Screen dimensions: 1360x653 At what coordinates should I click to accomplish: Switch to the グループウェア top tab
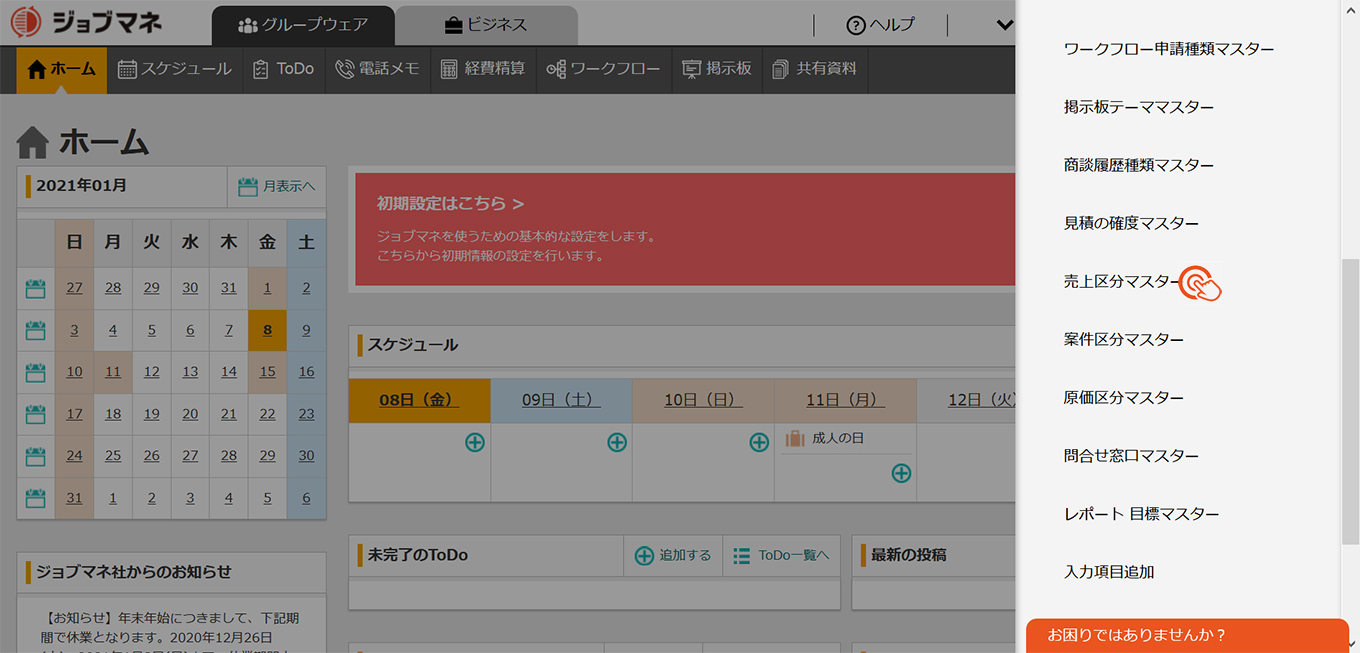(303, 25)
